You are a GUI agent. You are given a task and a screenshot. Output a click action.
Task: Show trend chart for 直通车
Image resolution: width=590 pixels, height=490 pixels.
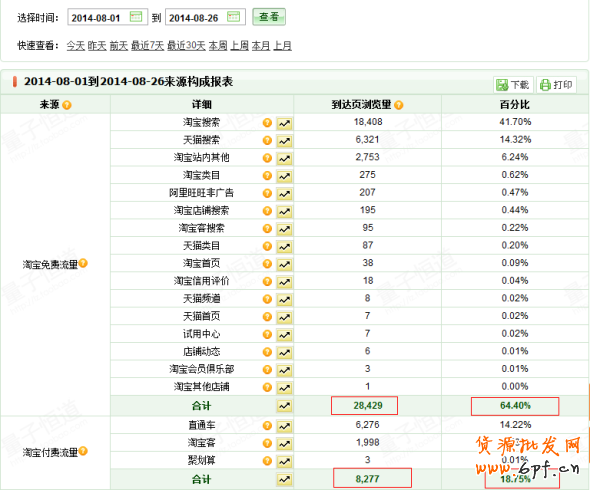coord(284,426)
